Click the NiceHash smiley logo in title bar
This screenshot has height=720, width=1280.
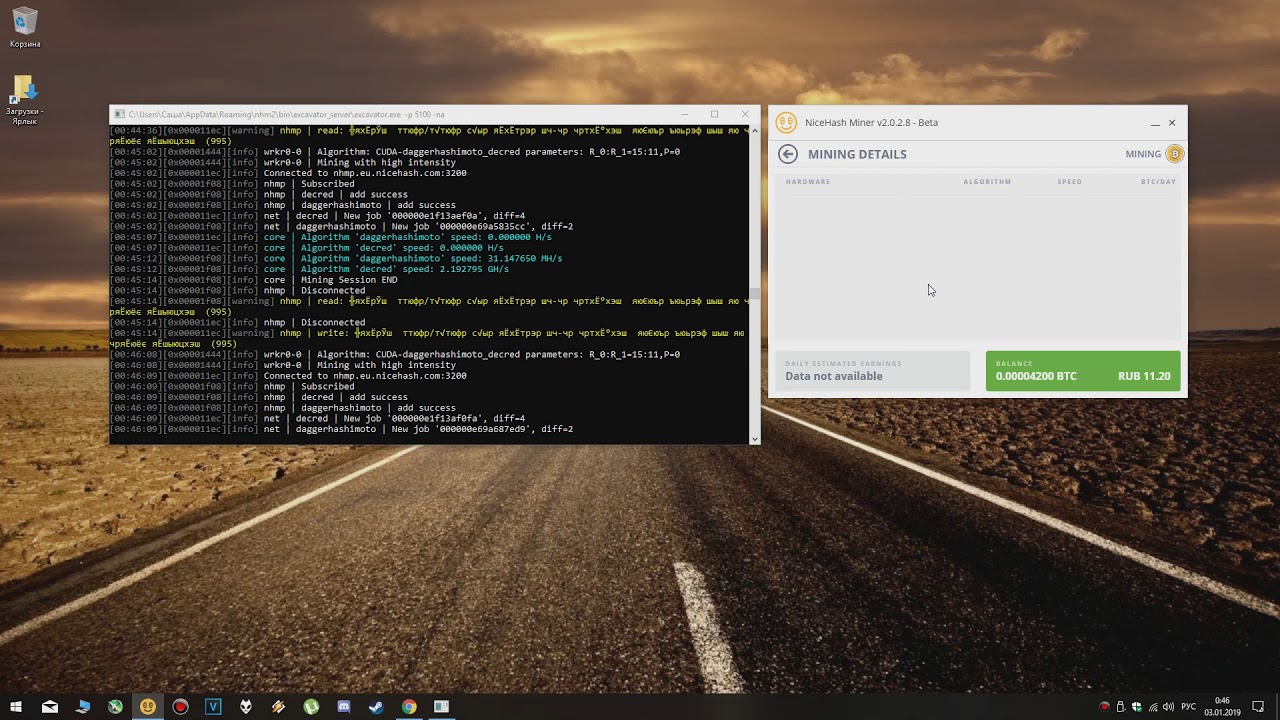click(x=786, y=122)
